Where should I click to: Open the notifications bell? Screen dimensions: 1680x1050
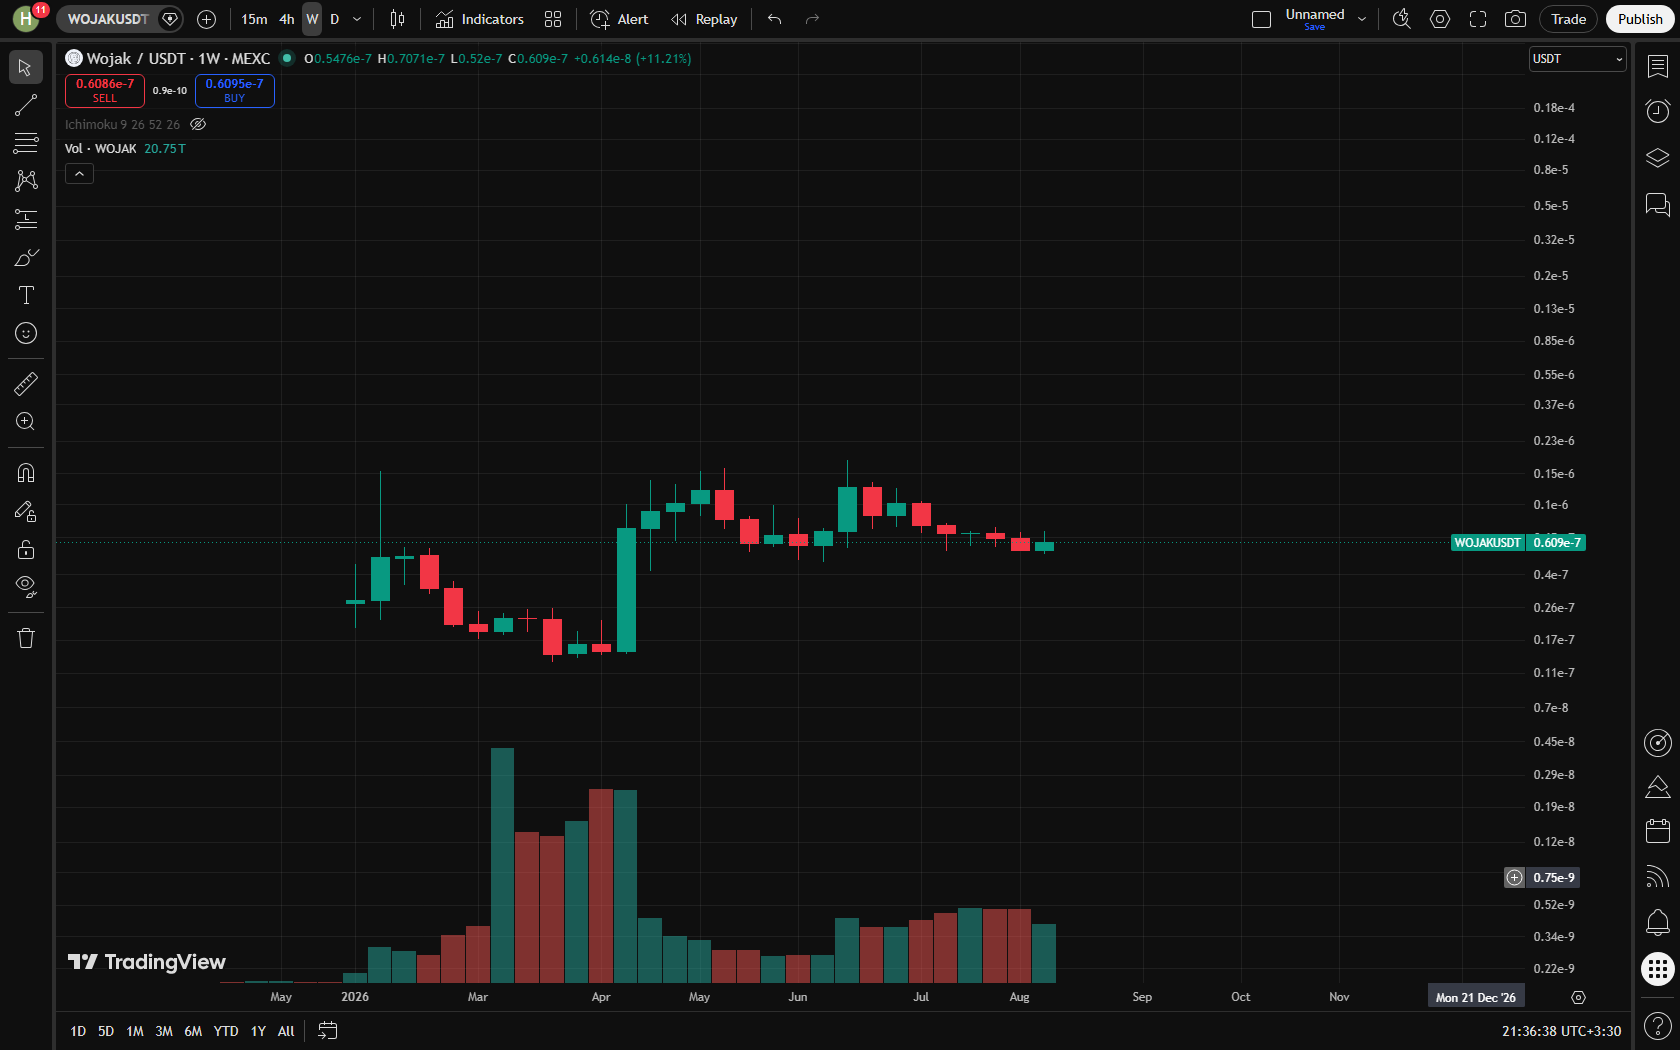1658,922
